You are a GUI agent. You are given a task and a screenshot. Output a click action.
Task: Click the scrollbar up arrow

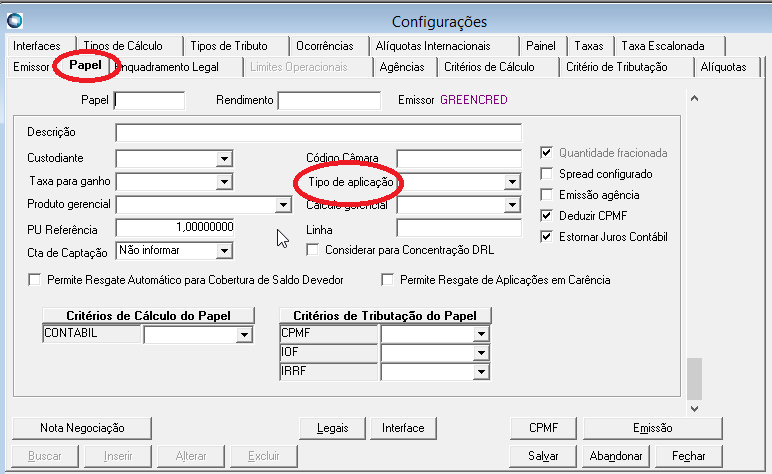(x=694, y=98)
